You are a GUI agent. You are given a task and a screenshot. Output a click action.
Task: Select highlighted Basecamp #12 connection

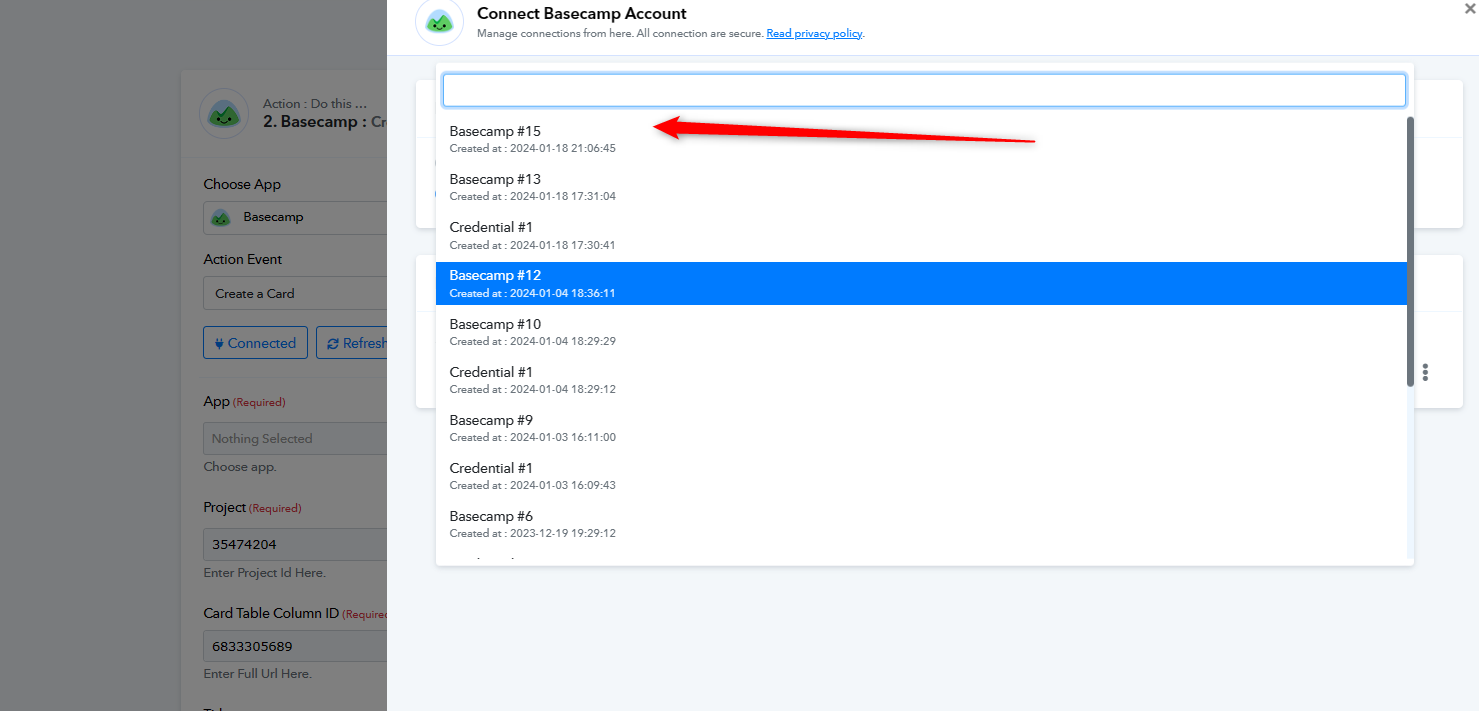921,283
